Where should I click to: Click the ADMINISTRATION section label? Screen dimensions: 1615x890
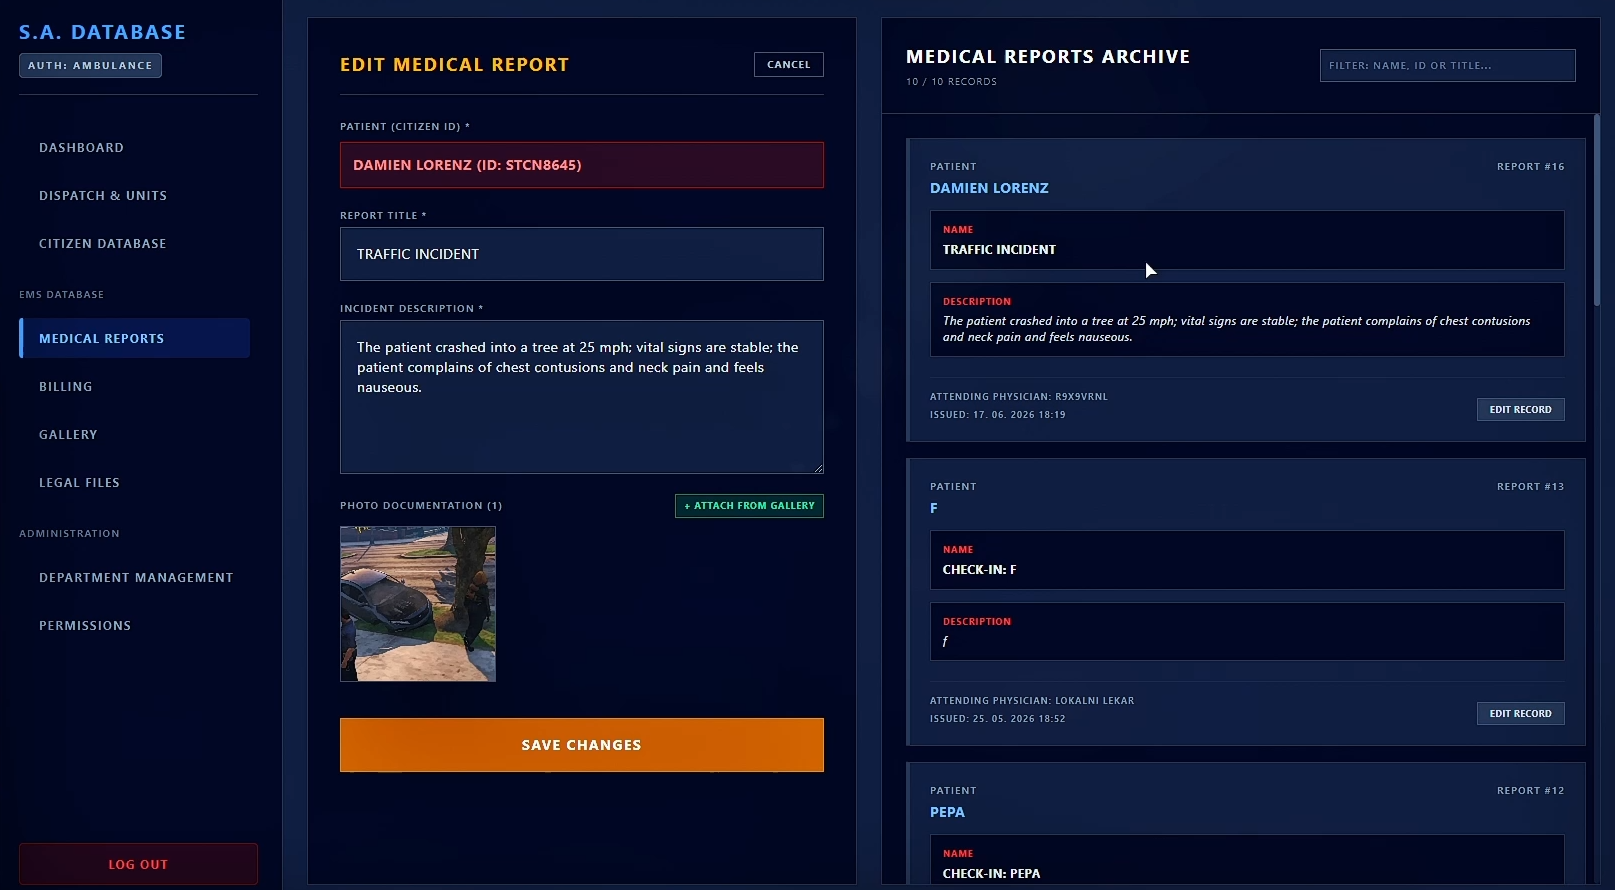(69, 534)
